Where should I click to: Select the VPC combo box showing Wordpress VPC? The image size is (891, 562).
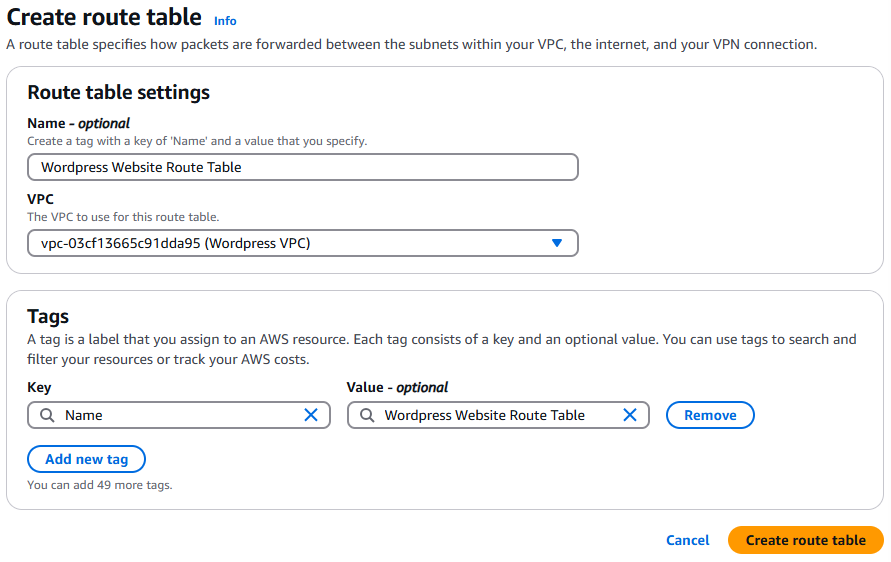(303, 243)
